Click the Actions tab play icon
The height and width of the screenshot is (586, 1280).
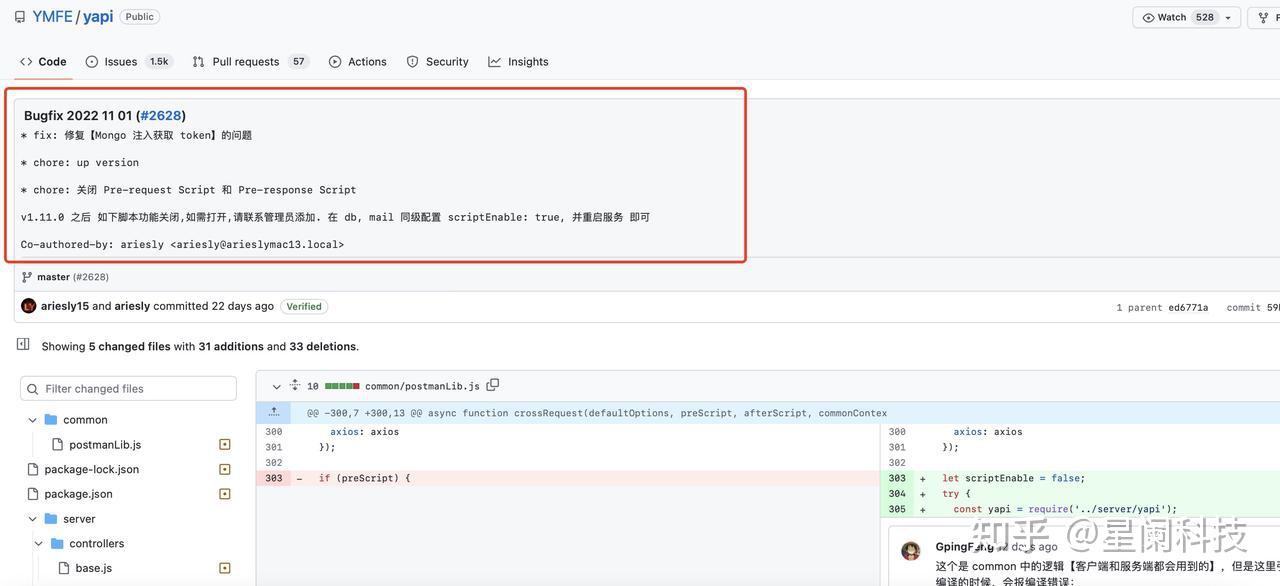(x=335, y=62)
